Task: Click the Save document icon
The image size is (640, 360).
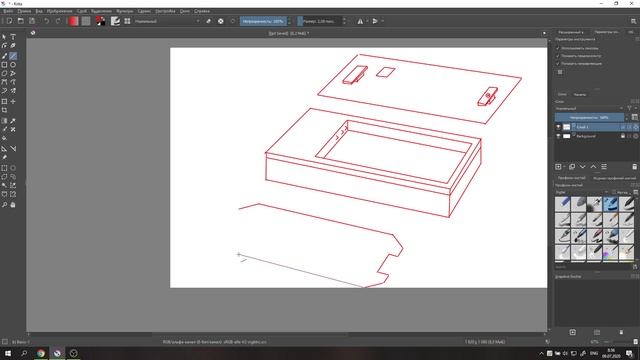Action: (x=32, y=21)
